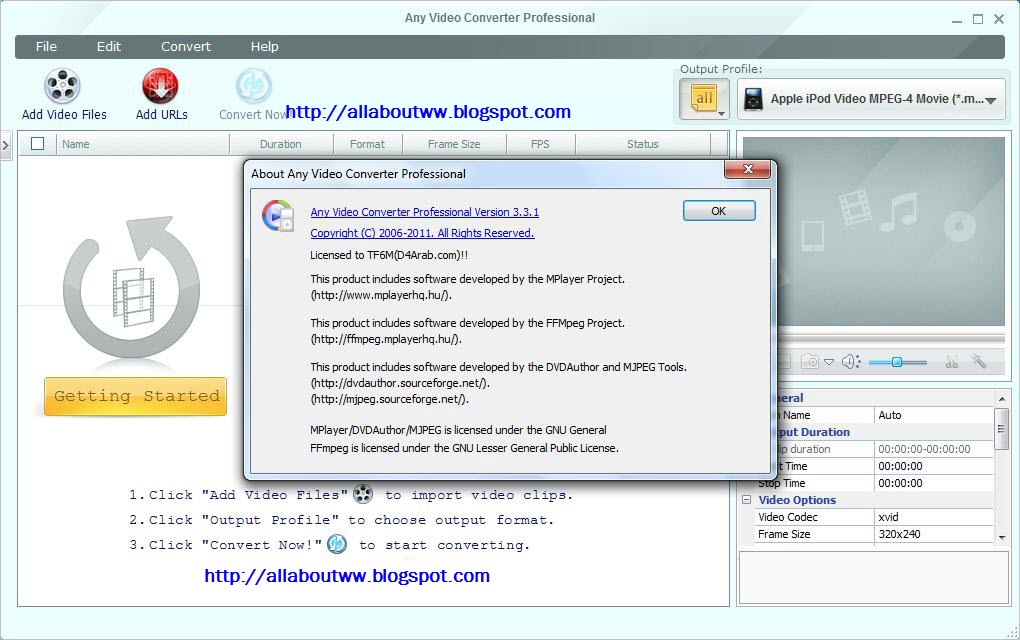The image size is (1020, 640).
Task: Open the File menu
Action: (46, 47)
